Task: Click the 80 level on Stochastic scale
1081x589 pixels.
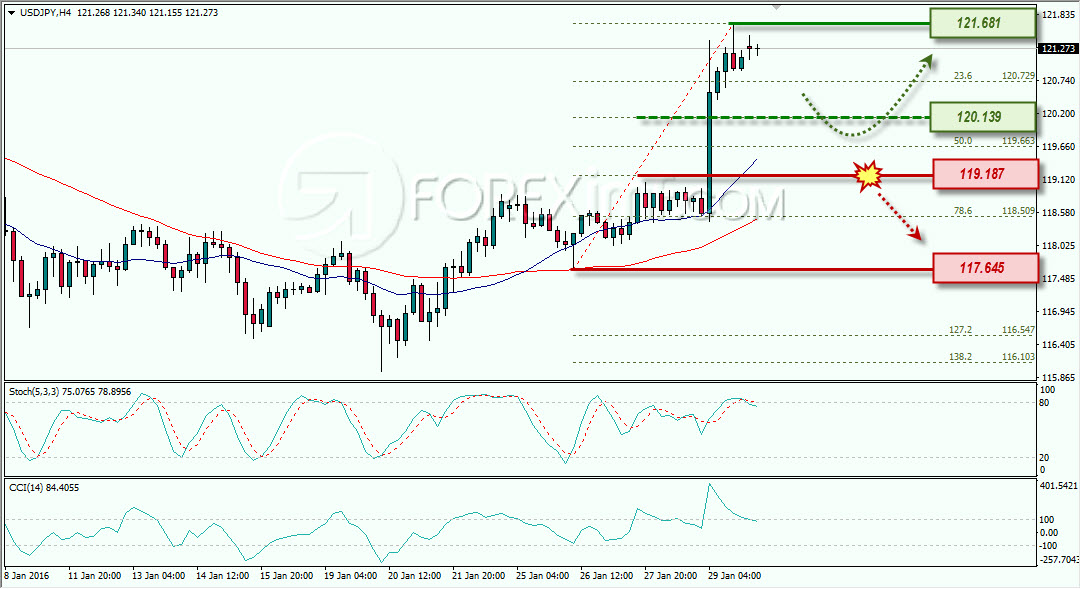Action: pos(1044,403)
